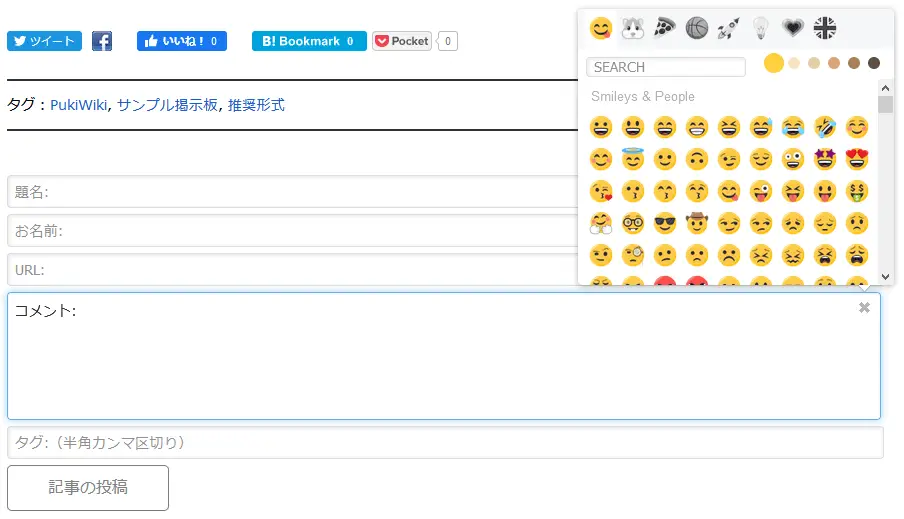This screenshot has width=904, height=519.
Task: Select the darkest skin tone swatch
Action: pos(874,63)
